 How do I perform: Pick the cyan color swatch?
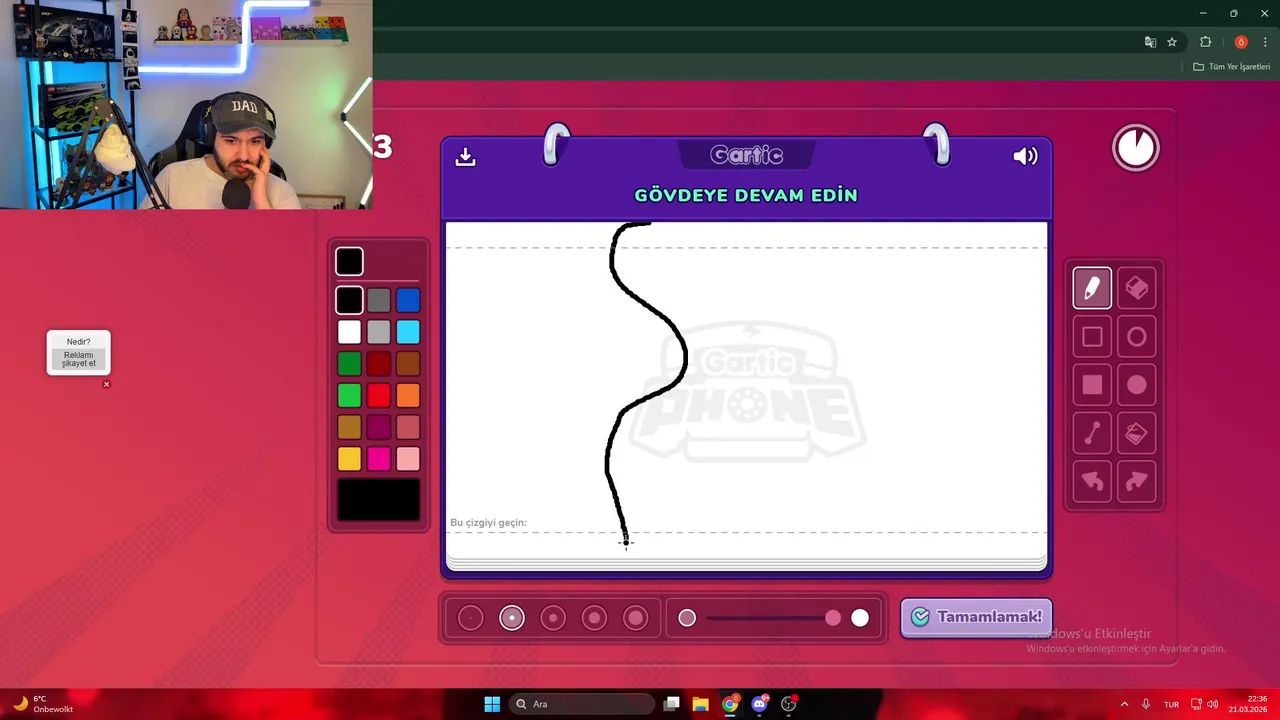408,332
